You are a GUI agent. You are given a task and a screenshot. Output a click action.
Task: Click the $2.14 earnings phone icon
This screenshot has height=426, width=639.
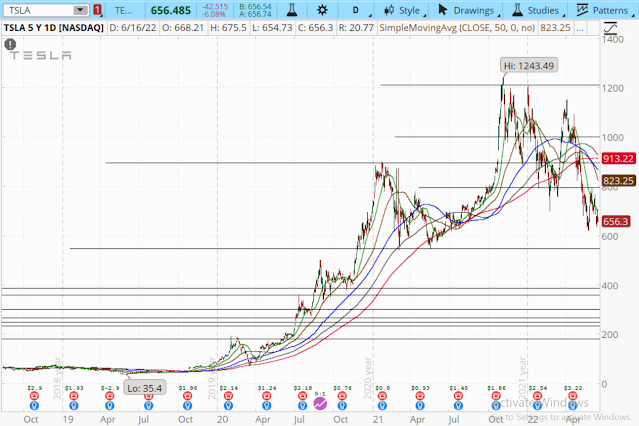click(x=228, y=396)
